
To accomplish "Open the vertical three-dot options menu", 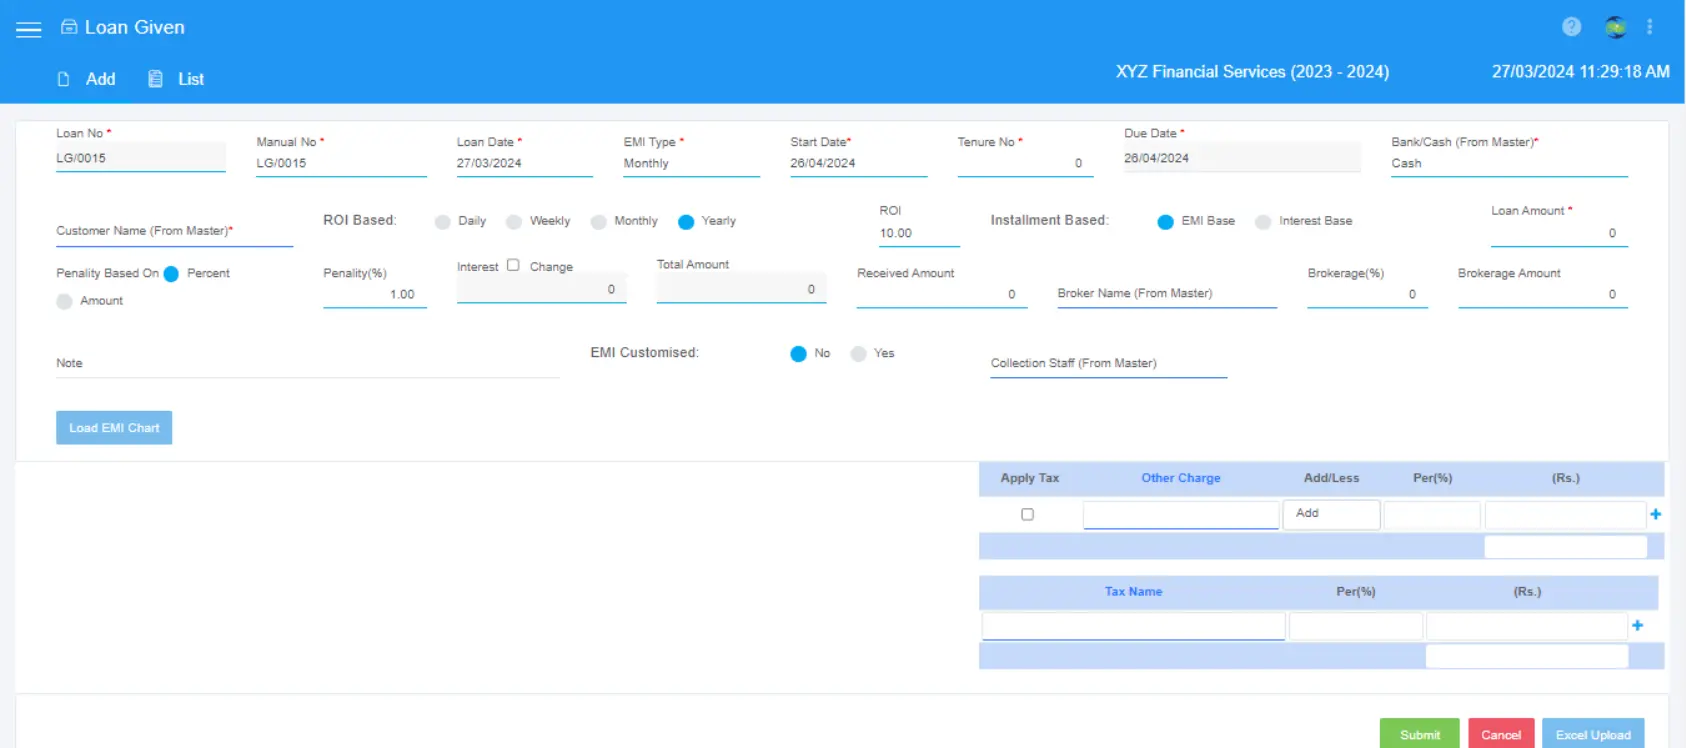I will tap(1650, 27).
